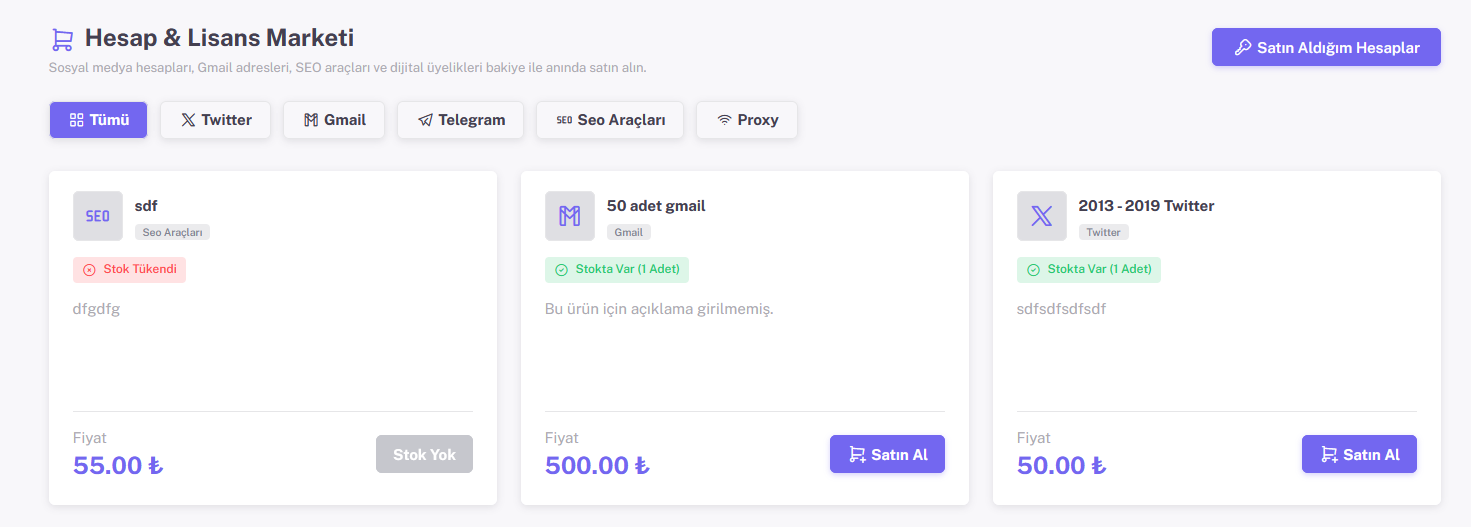Buy the 50 adet gmail product

(x=887, y=454)
